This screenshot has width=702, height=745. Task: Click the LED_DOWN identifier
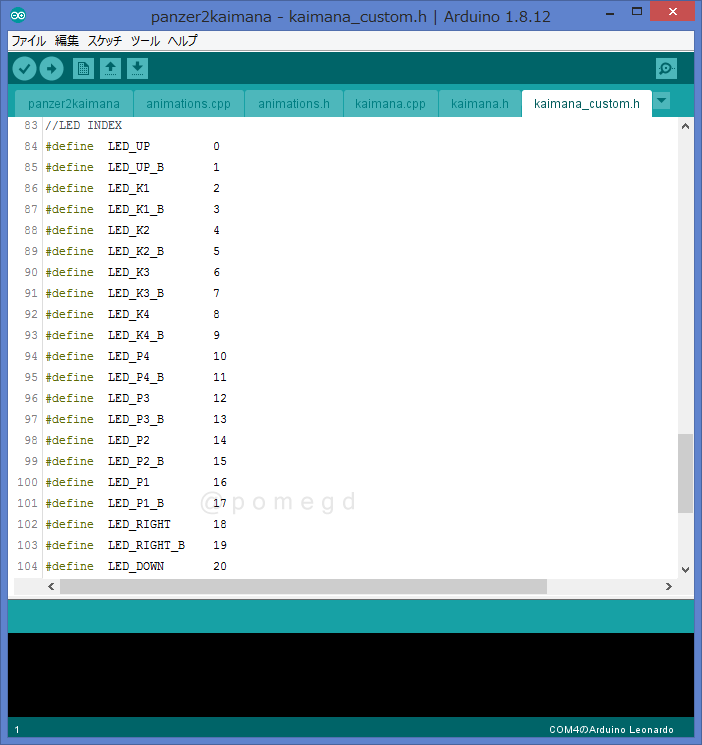tap(136, 566)
